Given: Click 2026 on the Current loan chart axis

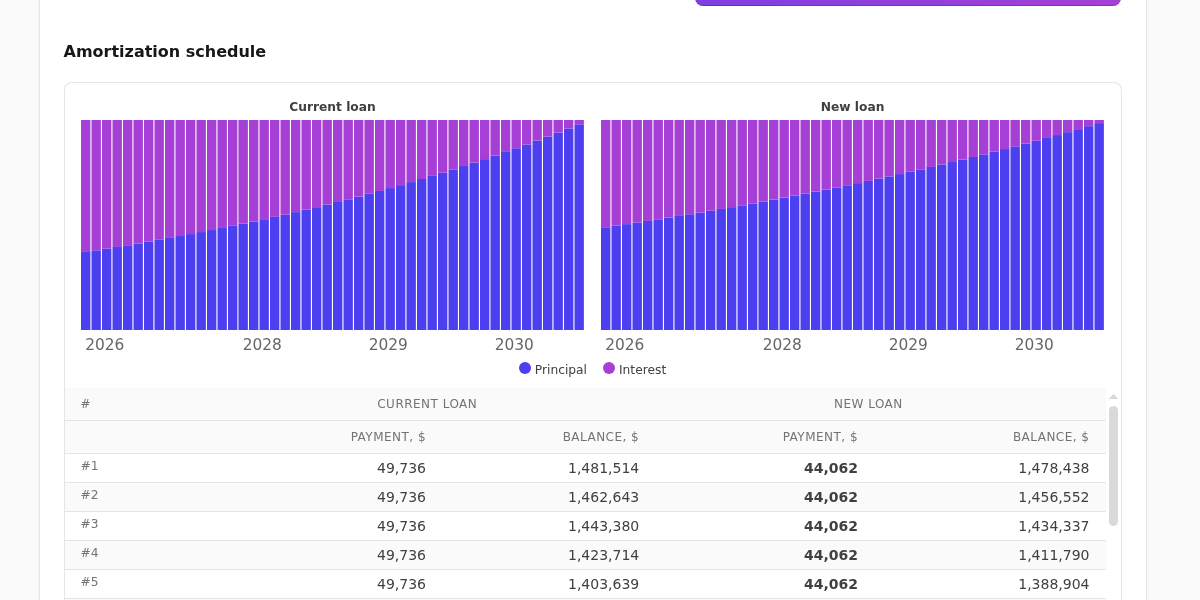Looking at the screenshot, I should tap(105, 344).
